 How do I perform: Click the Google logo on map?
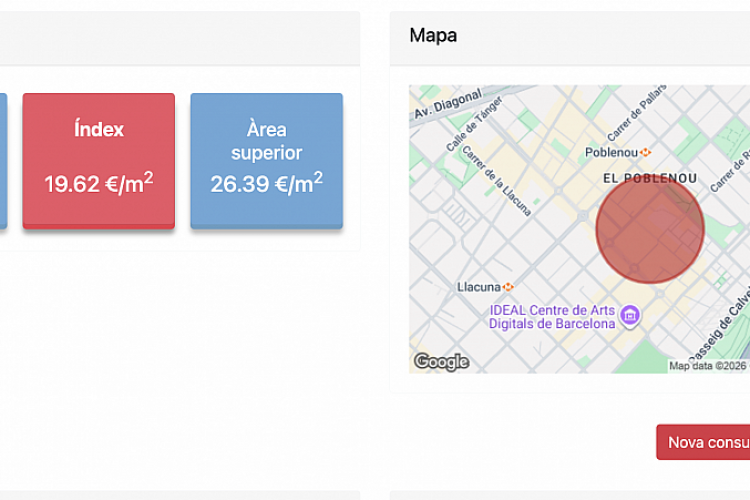[441, 362]
